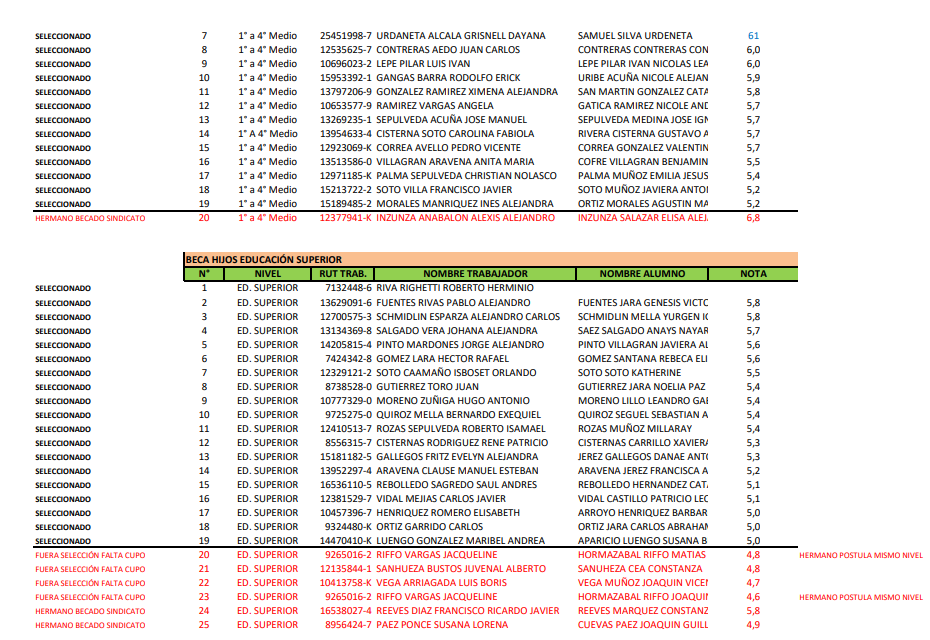Click FUERA SELECCIÓN FALTA CUPO in SANHUEZA row
Image resolution: width=930 pixels, height=640 pixels.
click(x=90, y=569)
